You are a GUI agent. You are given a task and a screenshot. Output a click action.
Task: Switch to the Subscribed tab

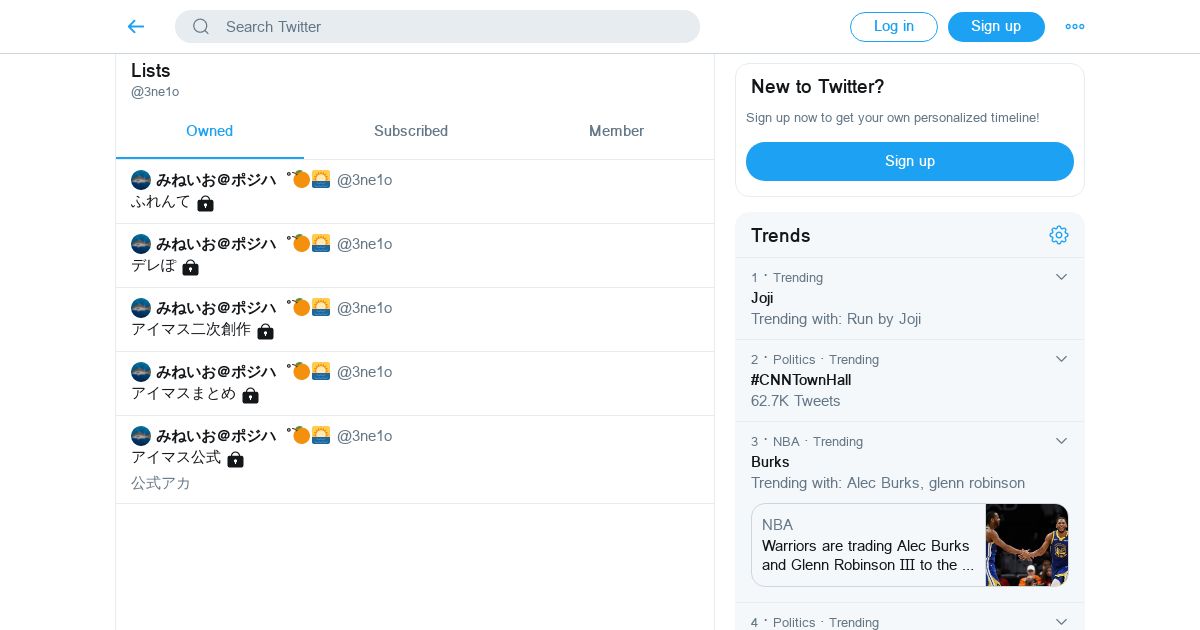click(x=411, y=131)
